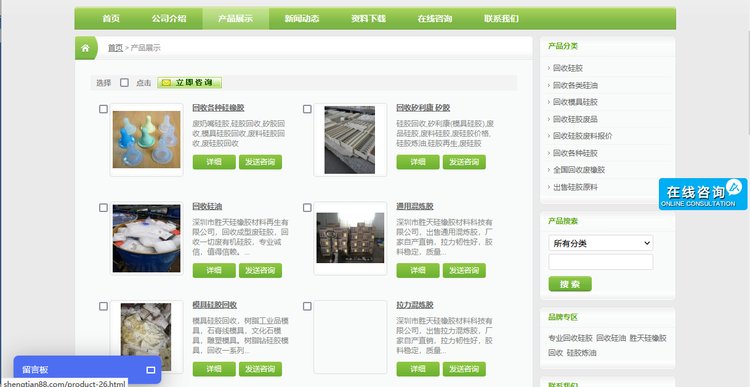750x387 pixels.
Task: Open the blue barrel silicone oil thumbnail
Action: 146,238
